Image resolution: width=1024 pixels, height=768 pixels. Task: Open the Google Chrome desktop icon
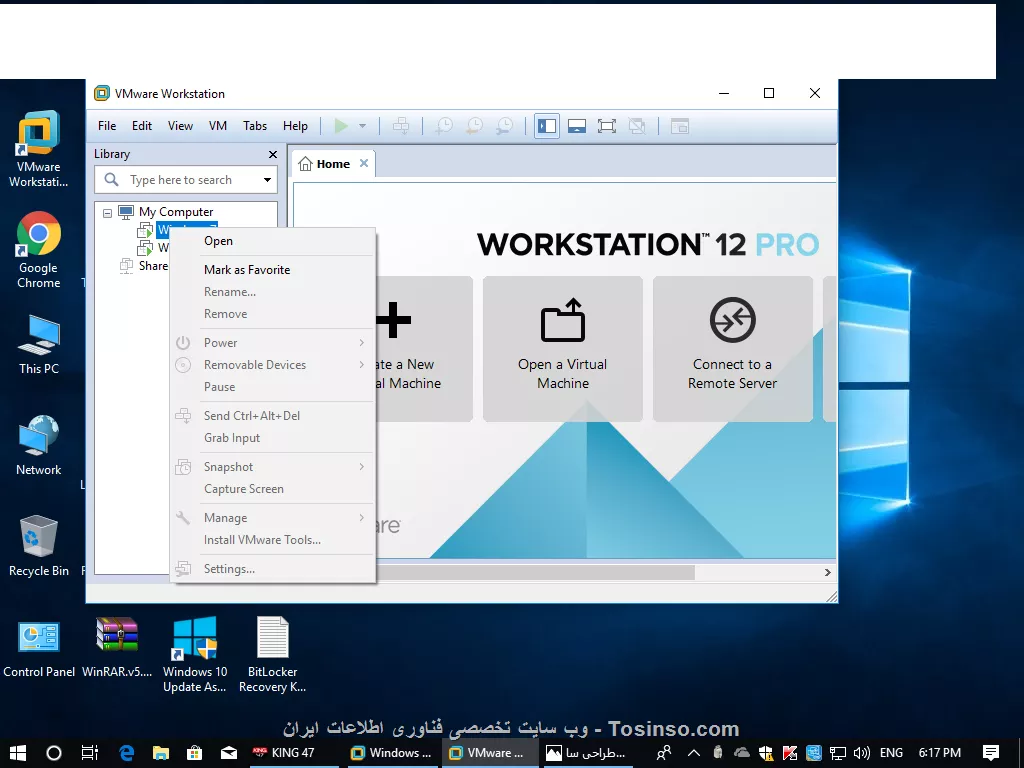pos(39,250)
